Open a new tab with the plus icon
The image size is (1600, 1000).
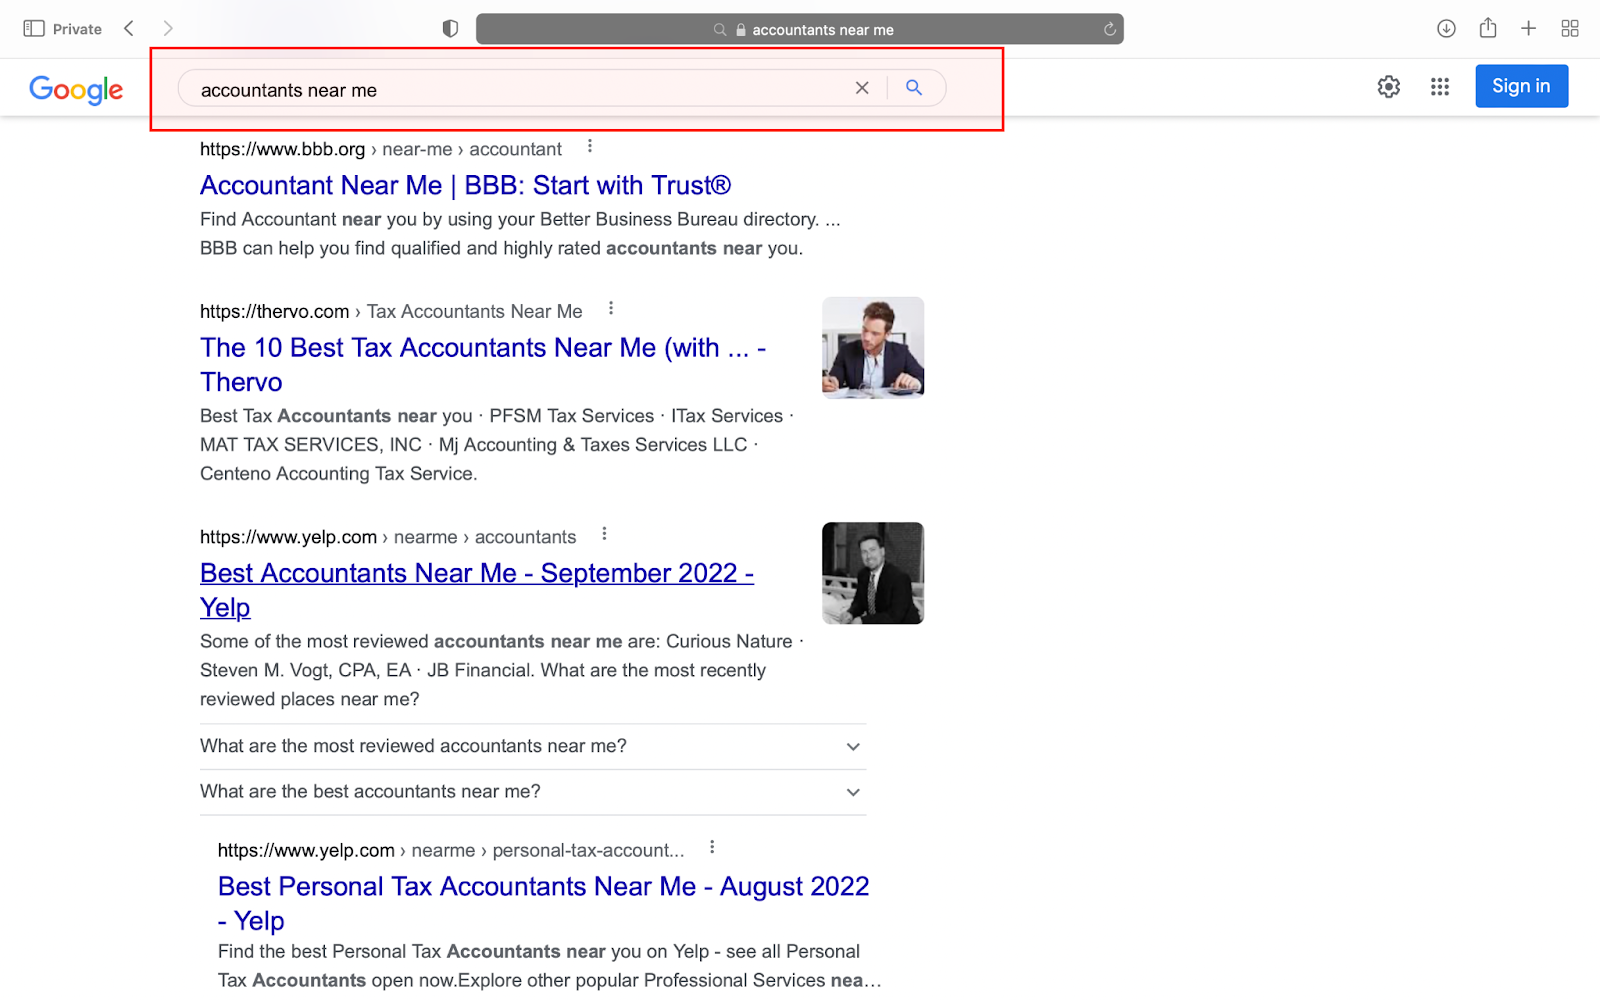click(x=1528, y=29)
